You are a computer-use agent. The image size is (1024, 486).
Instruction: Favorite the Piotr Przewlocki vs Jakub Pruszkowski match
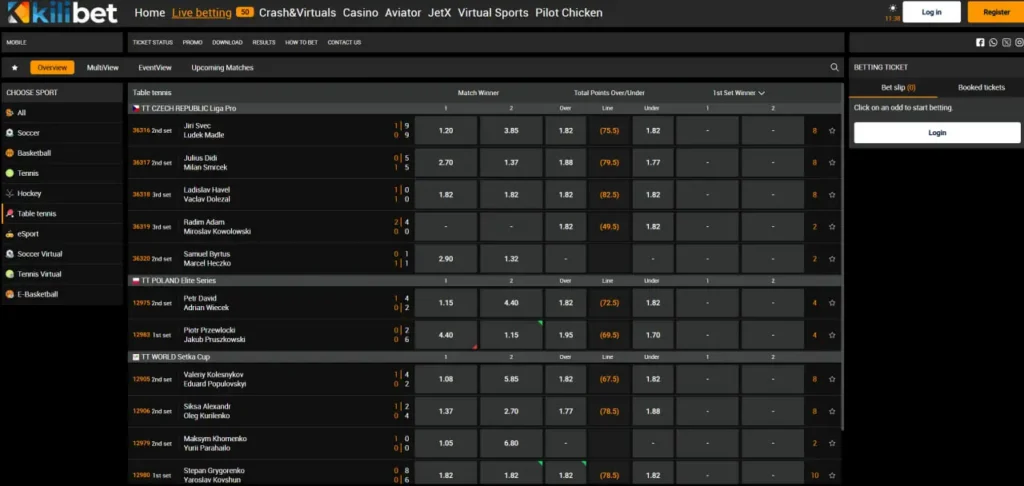click(832, 335)
